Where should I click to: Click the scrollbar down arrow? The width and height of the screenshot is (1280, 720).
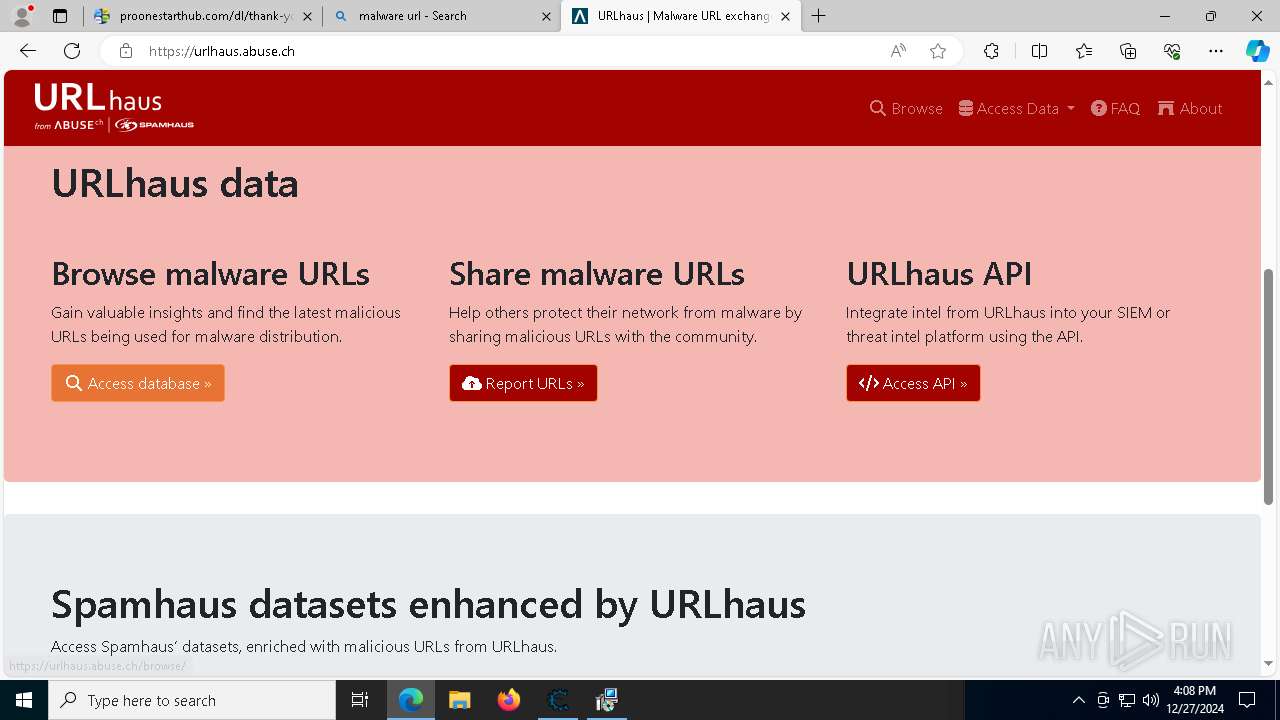1269,663
